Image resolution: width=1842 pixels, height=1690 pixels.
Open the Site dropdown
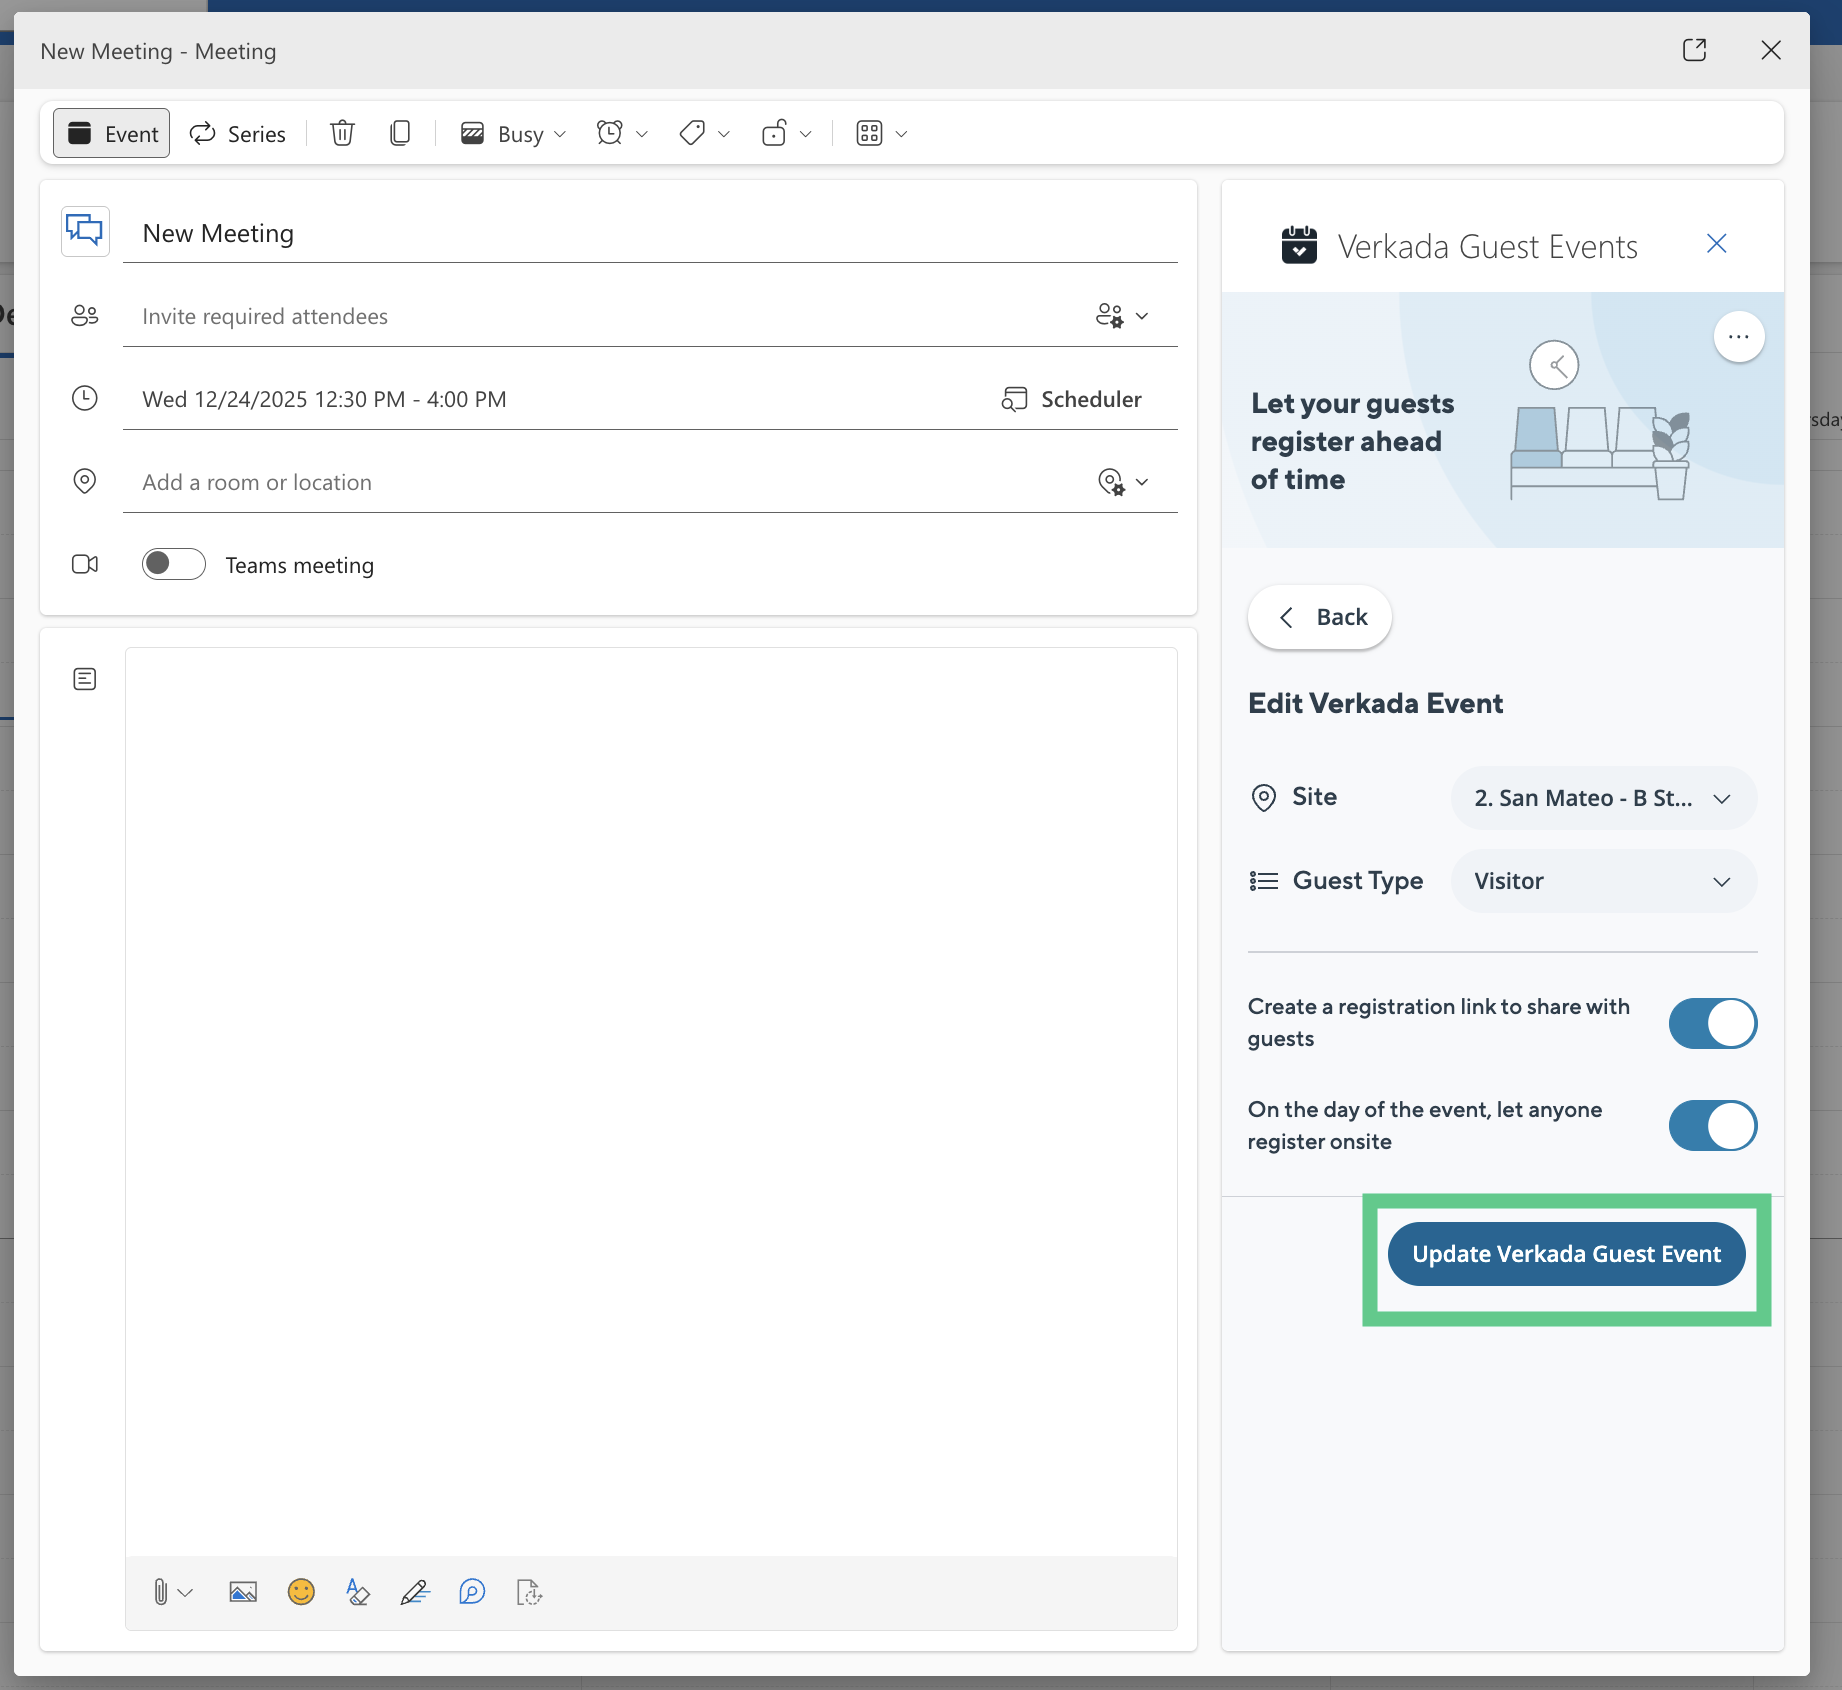click(x=1603, y=798)
